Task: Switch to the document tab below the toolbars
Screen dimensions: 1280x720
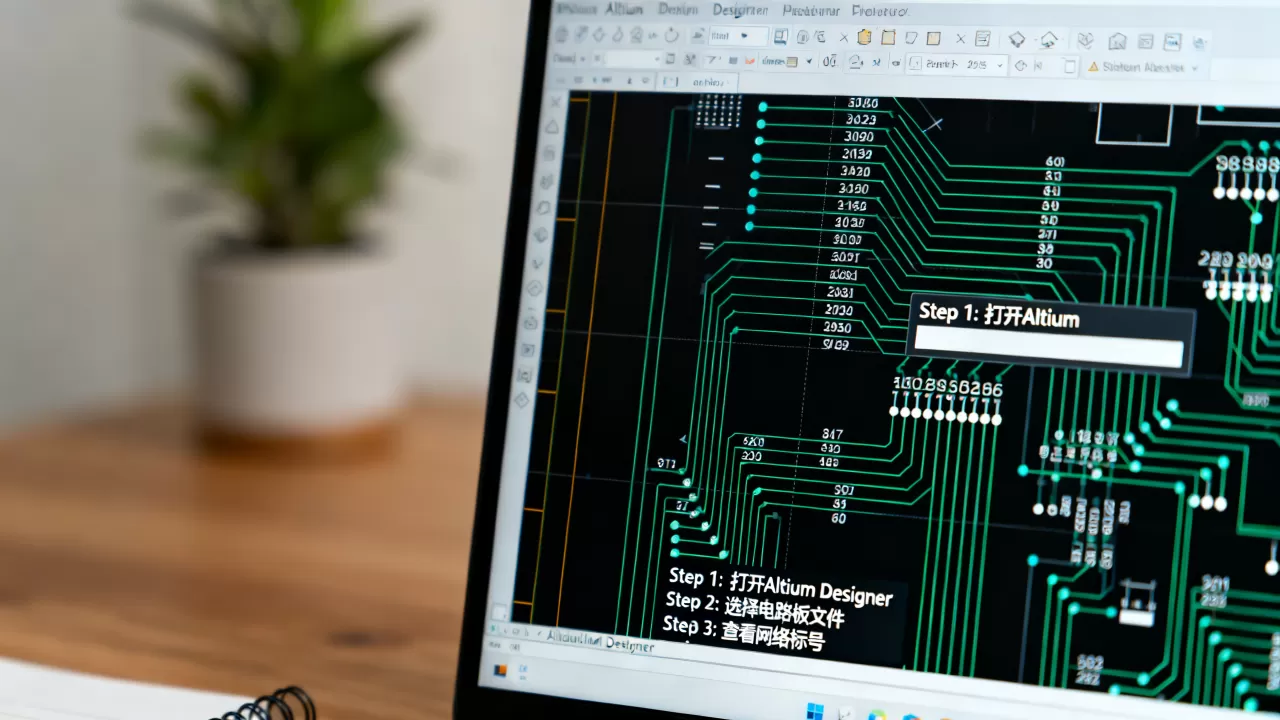Action: [x=697, y=82]
